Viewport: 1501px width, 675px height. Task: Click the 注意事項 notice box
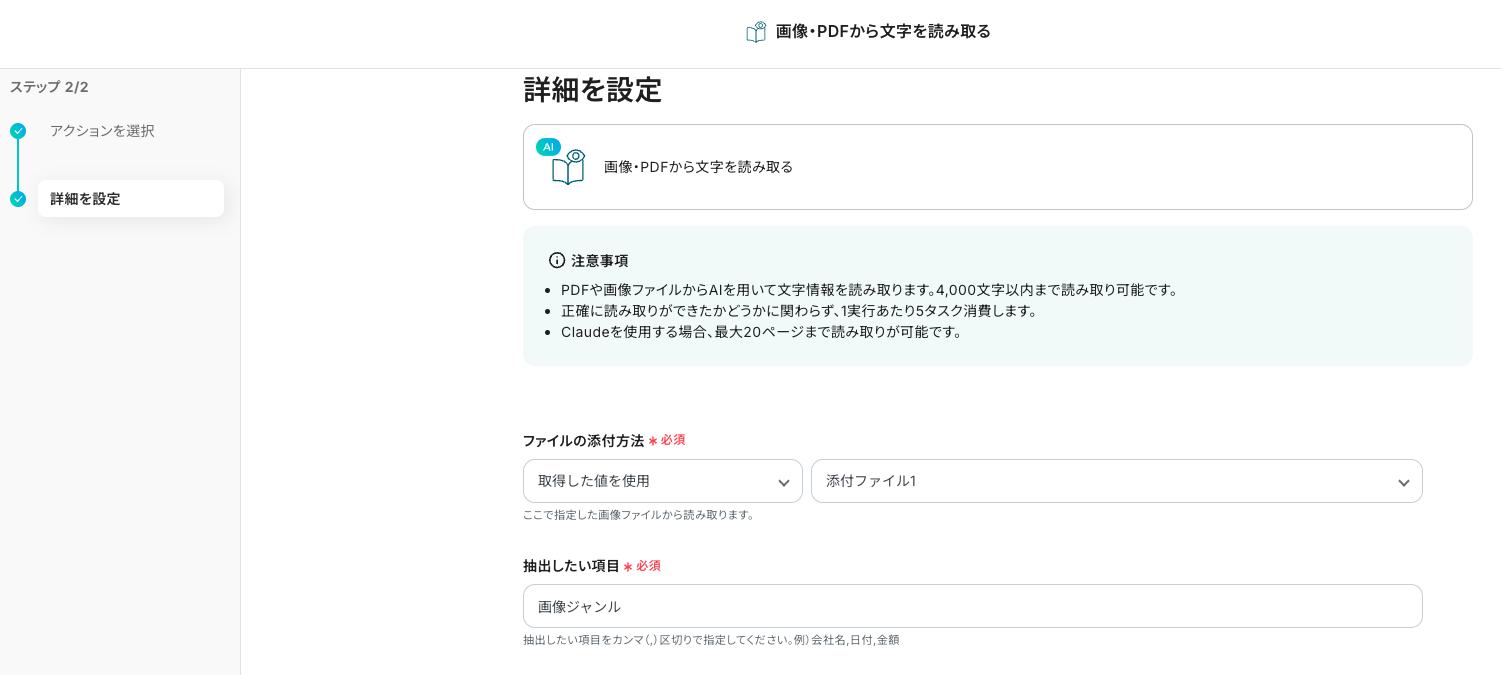998,296
